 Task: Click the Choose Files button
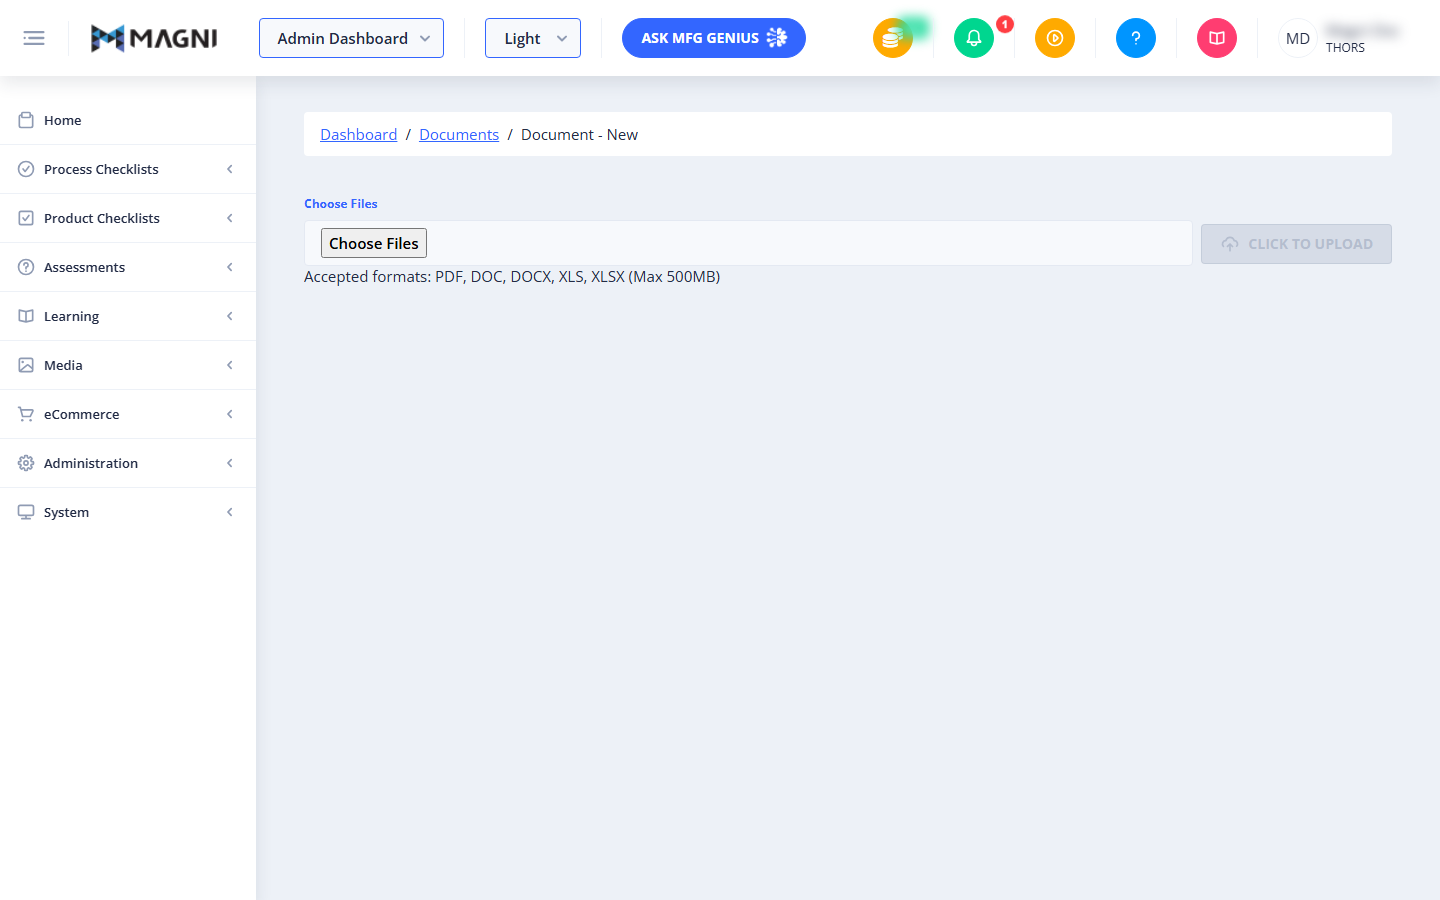click(x=374, y=243)
